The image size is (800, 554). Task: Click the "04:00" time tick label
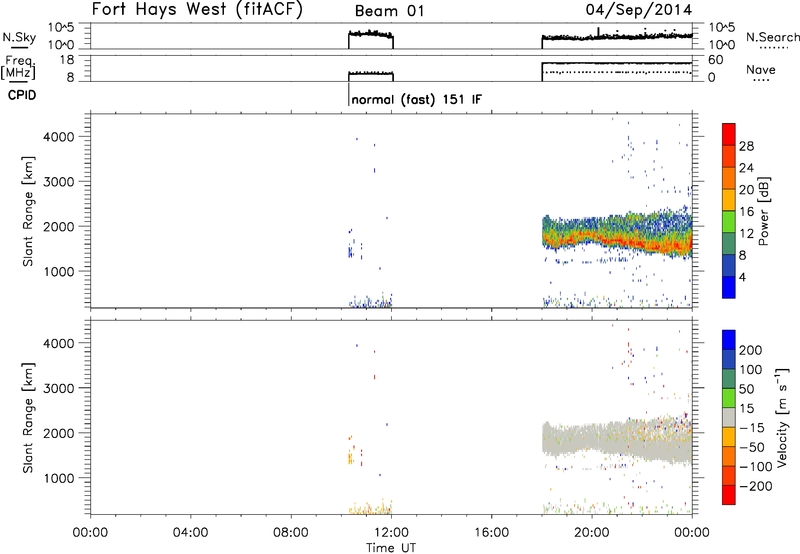(x=191, y=533)
